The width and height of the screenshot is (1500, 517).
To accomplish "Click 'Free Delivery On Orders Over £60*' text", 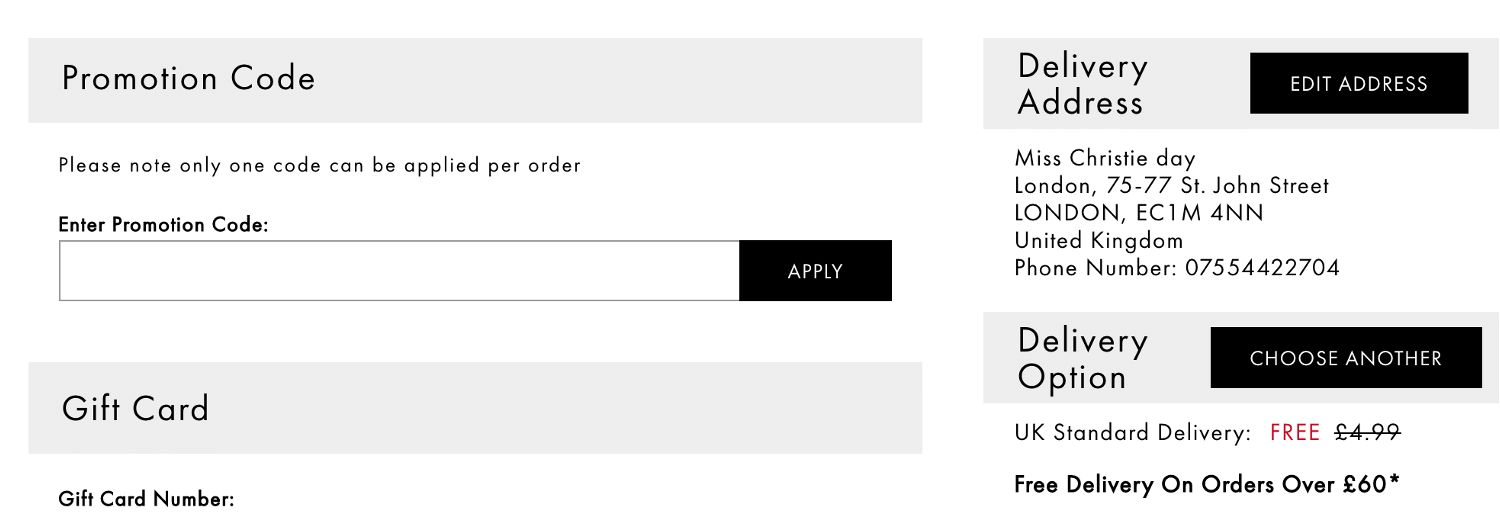I will tap(1207, 485).
